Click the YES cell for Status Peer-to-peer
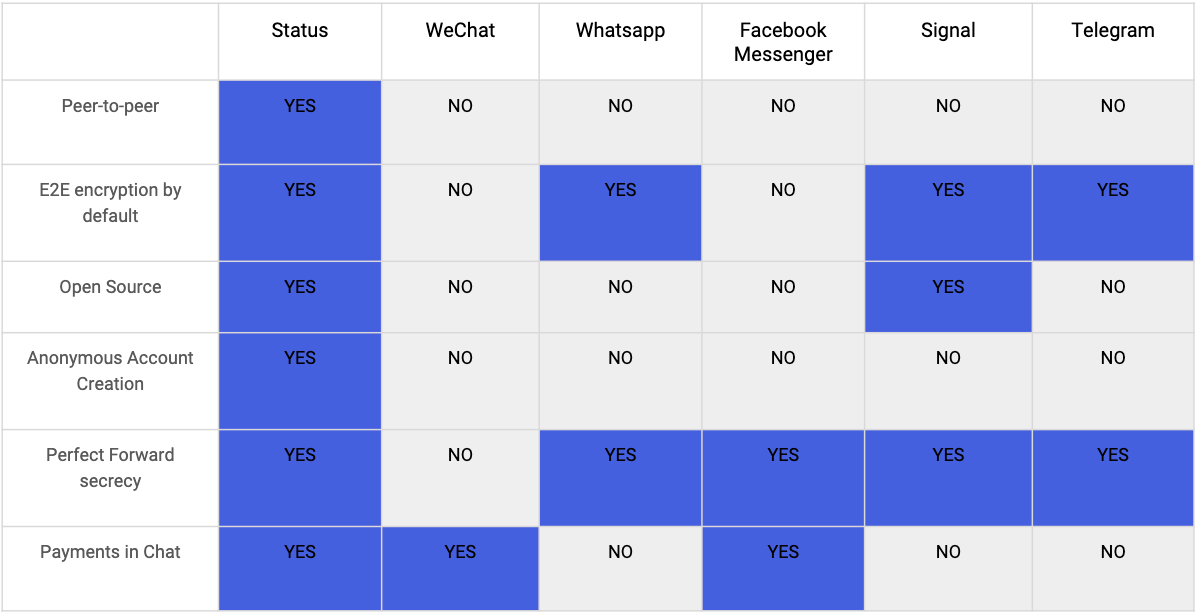Viewport: 1198px width, 616px height. pyautogui.click(x=300, y=122)
